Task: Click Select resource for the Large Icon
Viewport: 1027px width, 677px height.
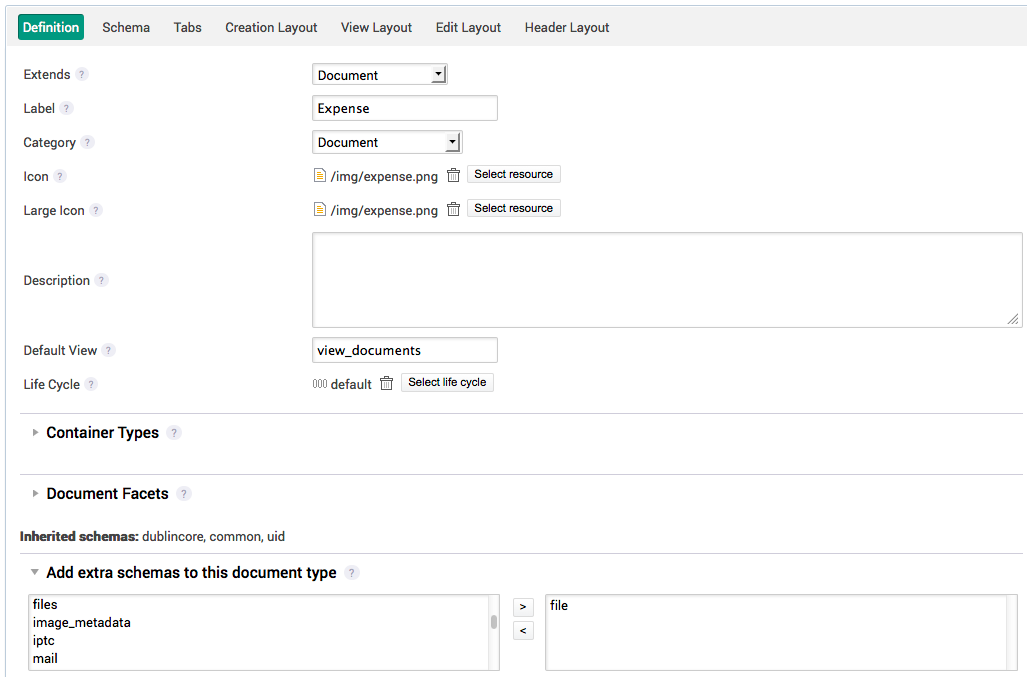Action: click(513, 208)
